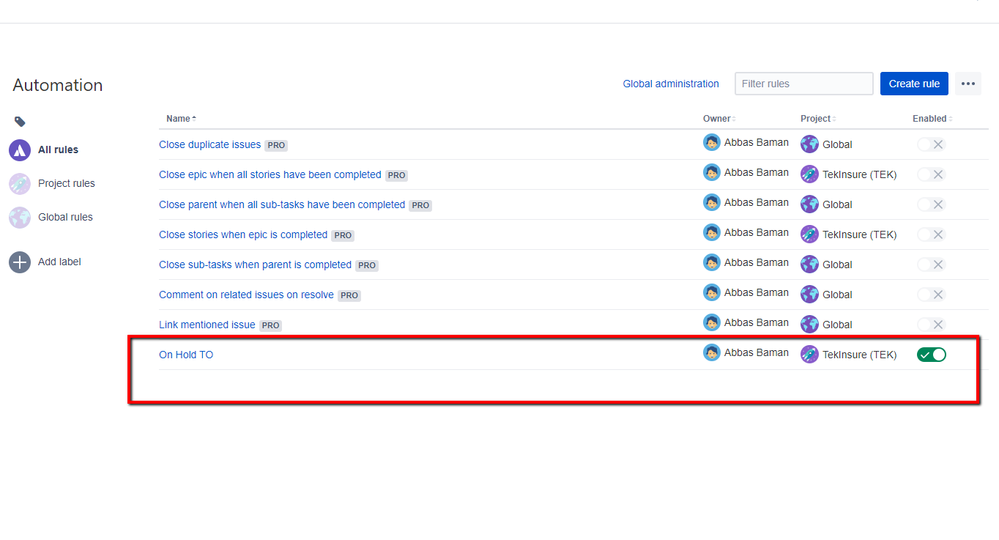The image size is (999, 540).
Task: Open Close stories when epic is completed rule
Action: click(x=243, y=234)
